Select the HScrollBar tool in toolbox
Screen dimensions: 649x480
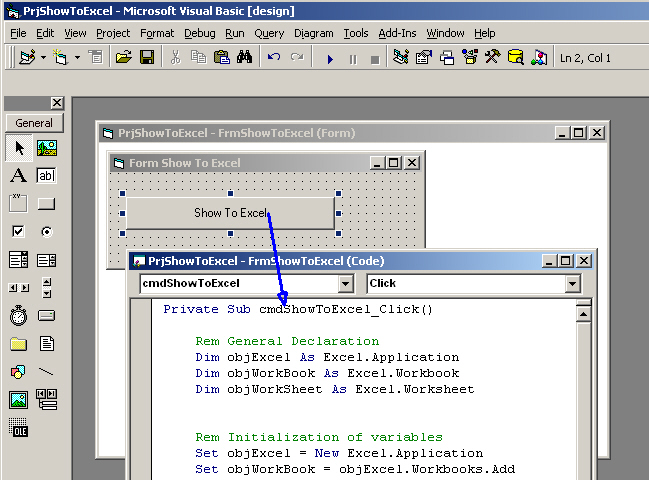(x=19, y=288)
